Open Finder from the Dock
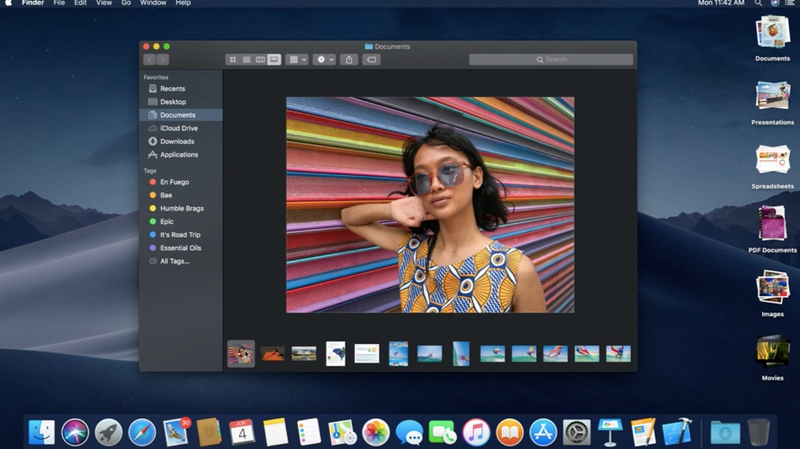 [42, 432]
